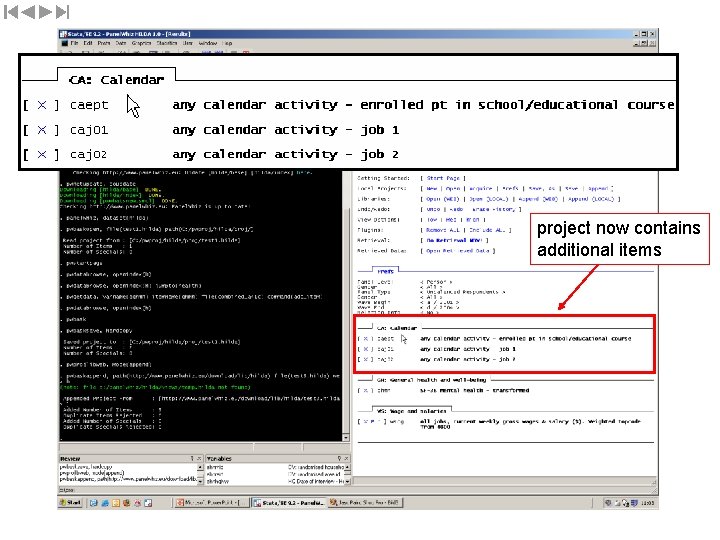This screenshot has height=540, width=720.
Task: Click Internet Explorer quick launch icon
Action: click(105, 503)
